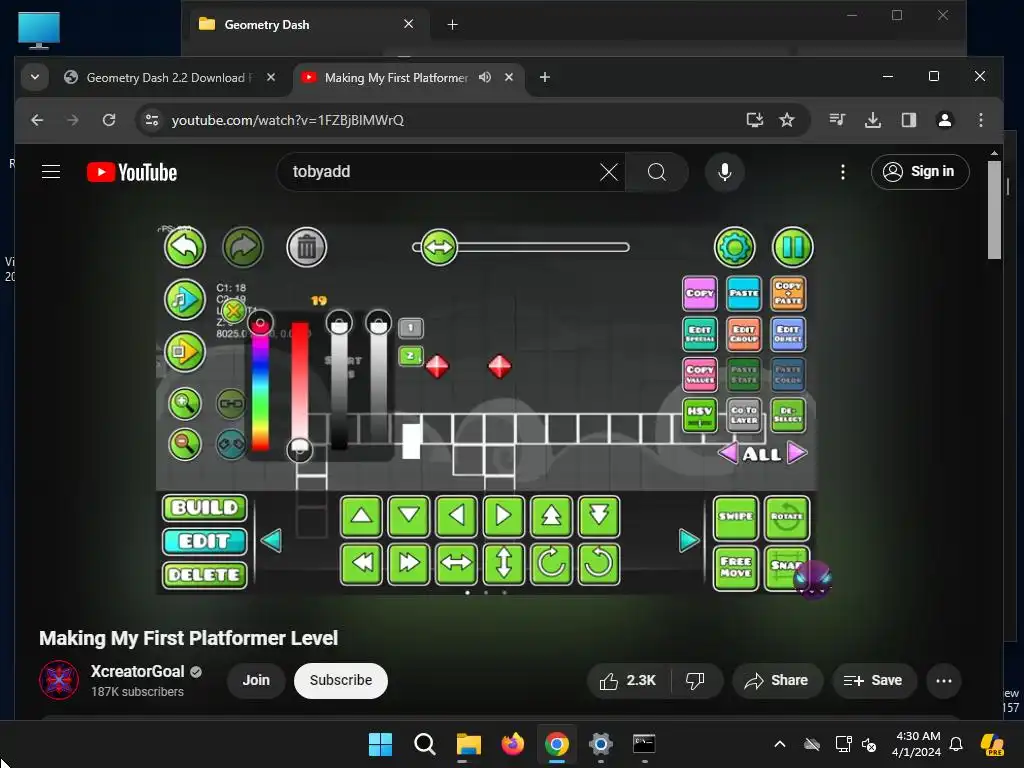Toggle the Swipe mode button
Image resolution: width=1024 pixels, height=768 pixels.
point(735,517)
